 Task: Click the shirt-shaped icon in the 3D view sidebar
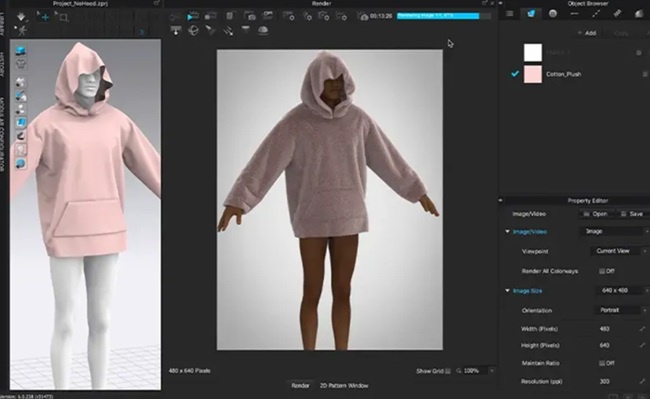pyautogui.click(x=20, y=64)
